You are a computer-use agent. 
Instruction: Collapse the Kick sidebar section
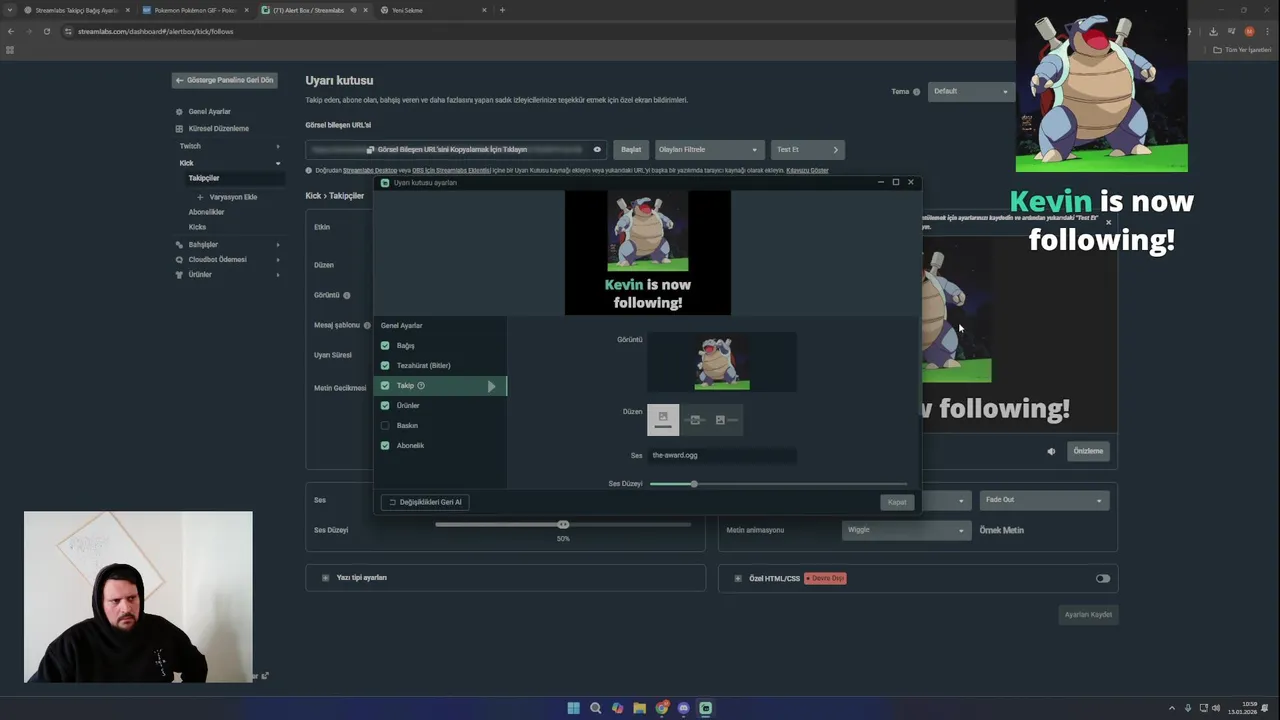278,163
